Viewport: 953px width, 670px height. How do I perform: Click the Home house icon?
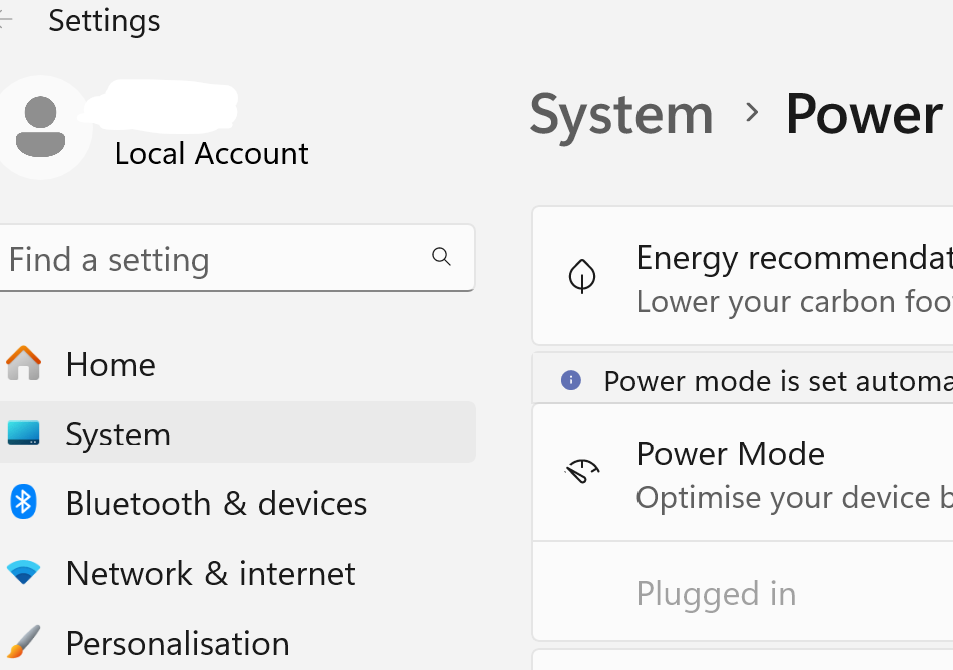click(x=23, y=364)
